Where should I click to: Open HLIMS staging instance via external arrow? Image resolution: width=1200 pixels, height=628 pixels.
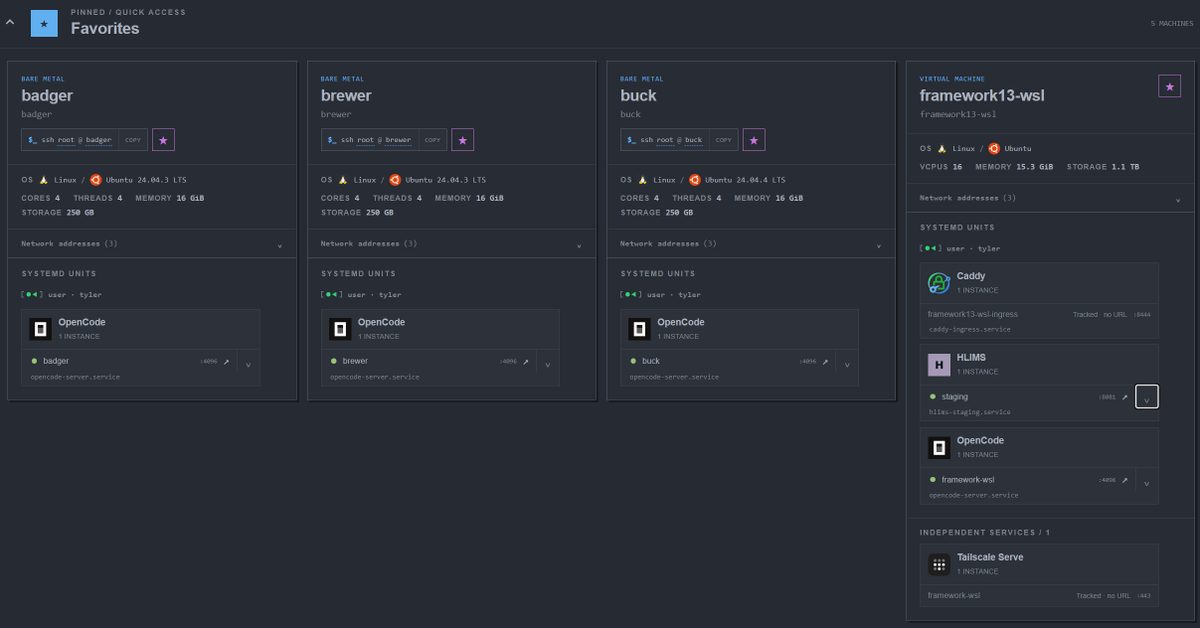(1124, 398)
